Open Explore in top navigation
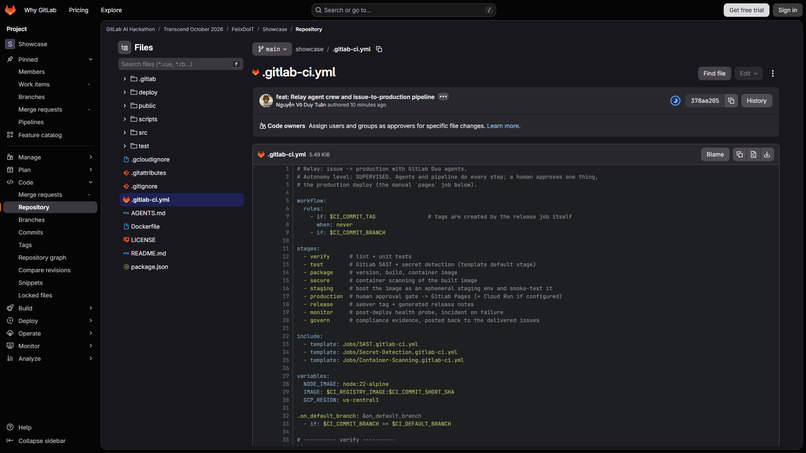The image size is (806, 453). 112,10
